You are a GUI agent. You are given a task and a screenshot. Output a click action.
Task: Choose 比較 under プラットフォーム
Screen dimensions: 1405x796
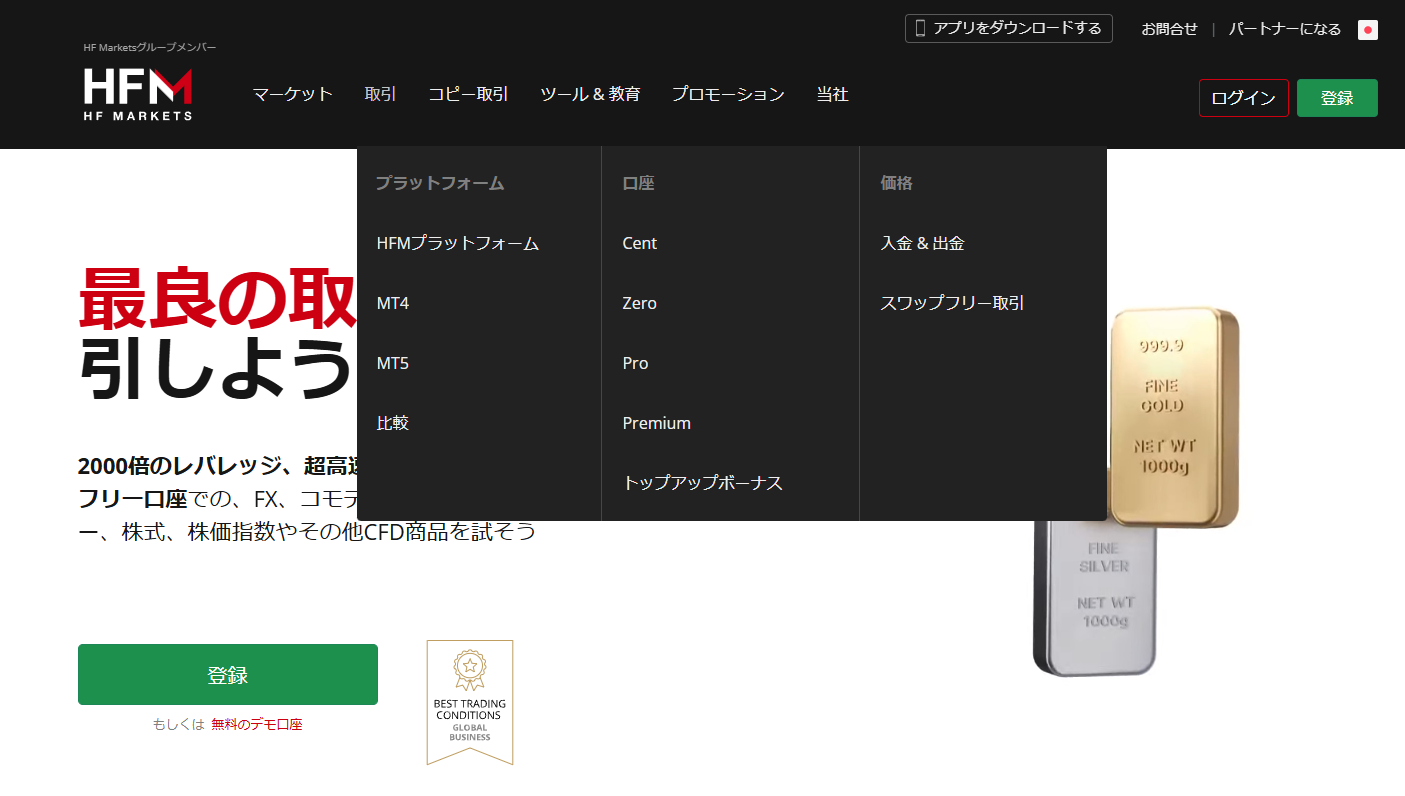393,423
